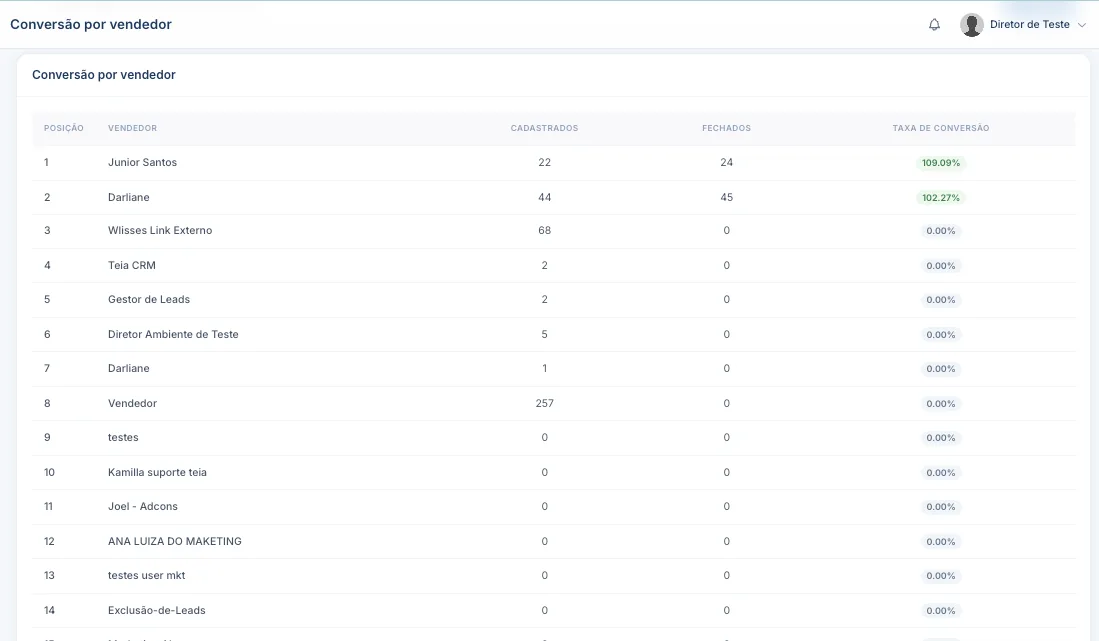
Task: Click the top bar title "Conversão por vendedor"
Action: pyautogui.click(x=90, y=25)
